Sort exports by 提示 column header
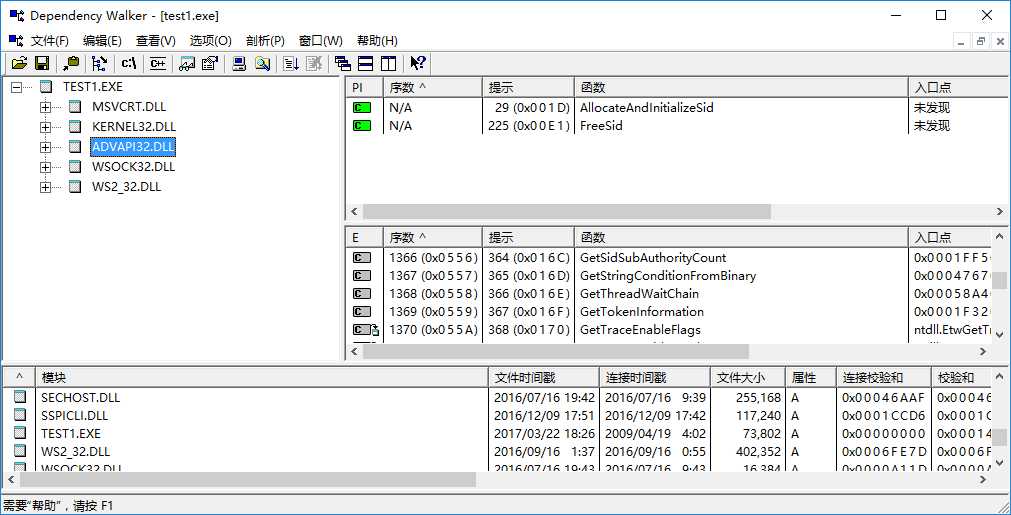Image resolution: width=1011 pixels, height=515 pixels. [528, 238]
